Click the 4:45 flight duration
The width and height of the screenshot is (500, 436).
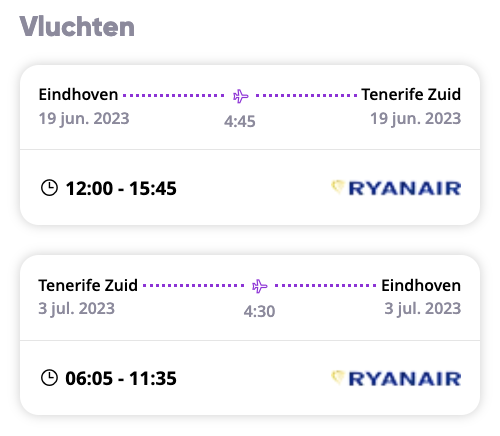(240, 121)
